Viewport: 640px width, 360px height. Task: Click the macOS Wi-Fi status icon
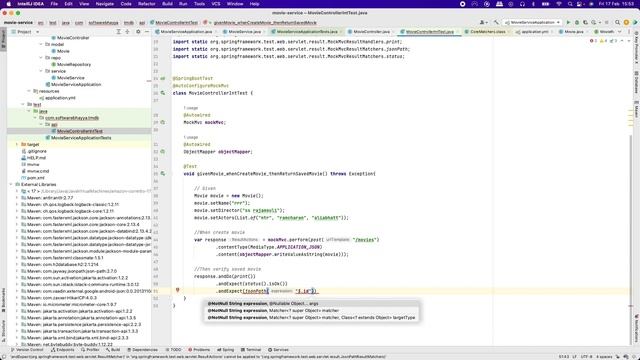[559, 4]
